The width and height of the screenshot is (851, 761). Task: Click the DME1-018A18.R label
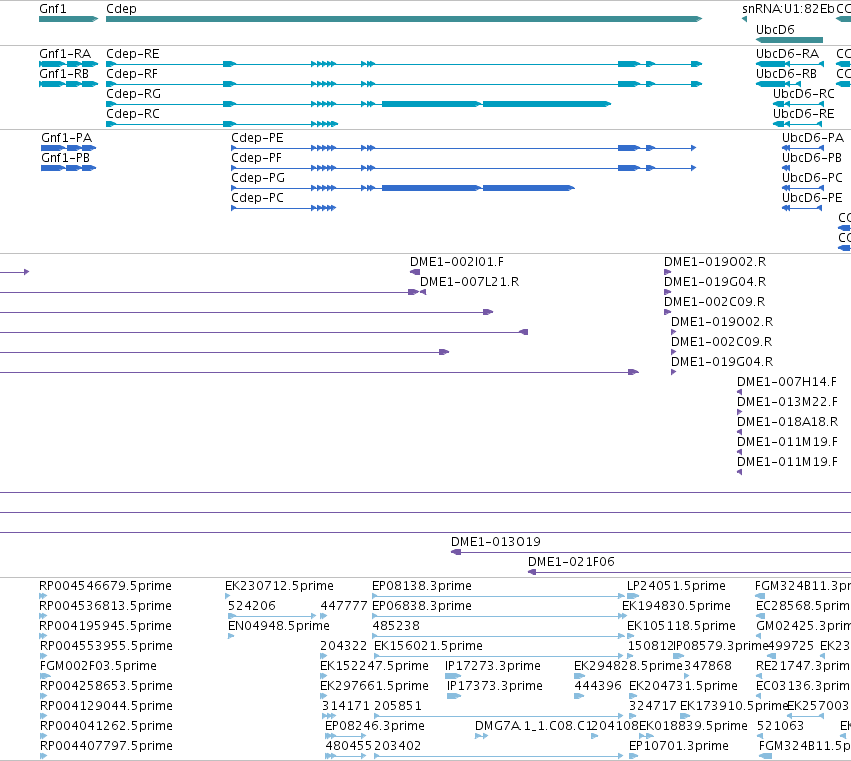pos(788,421)
